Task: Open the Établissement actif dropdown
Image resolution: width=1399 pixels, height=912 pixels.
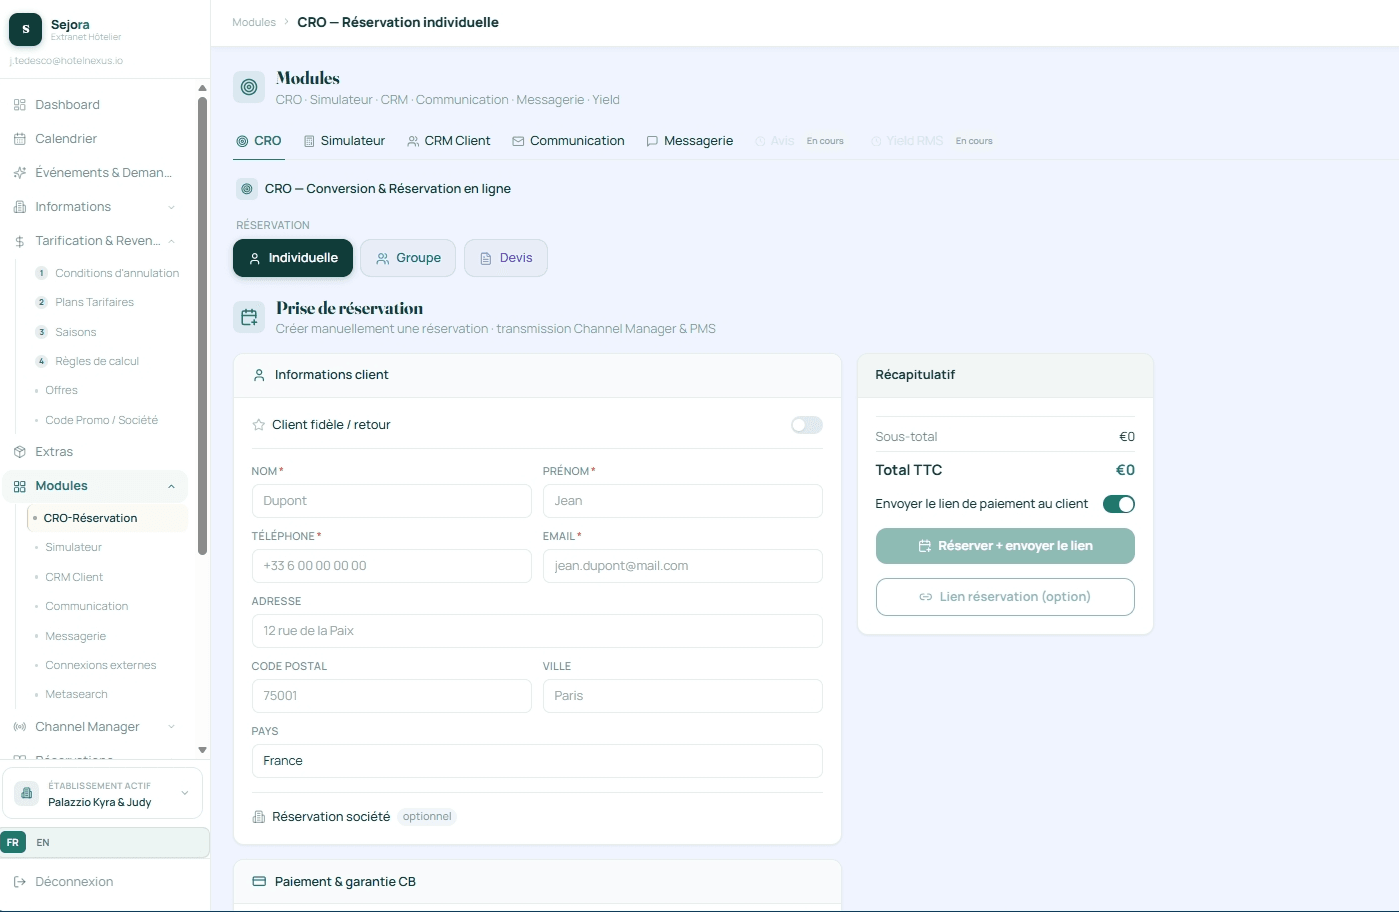Action: (x=102, y=794)
